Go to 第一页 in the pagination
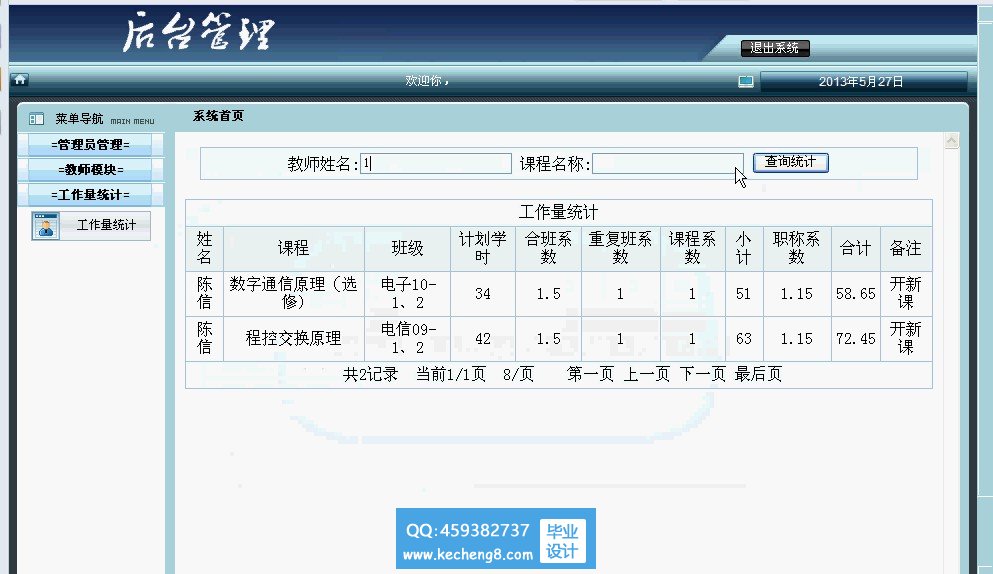This screenshot has width=993, height=574. [x=590, y=374]
